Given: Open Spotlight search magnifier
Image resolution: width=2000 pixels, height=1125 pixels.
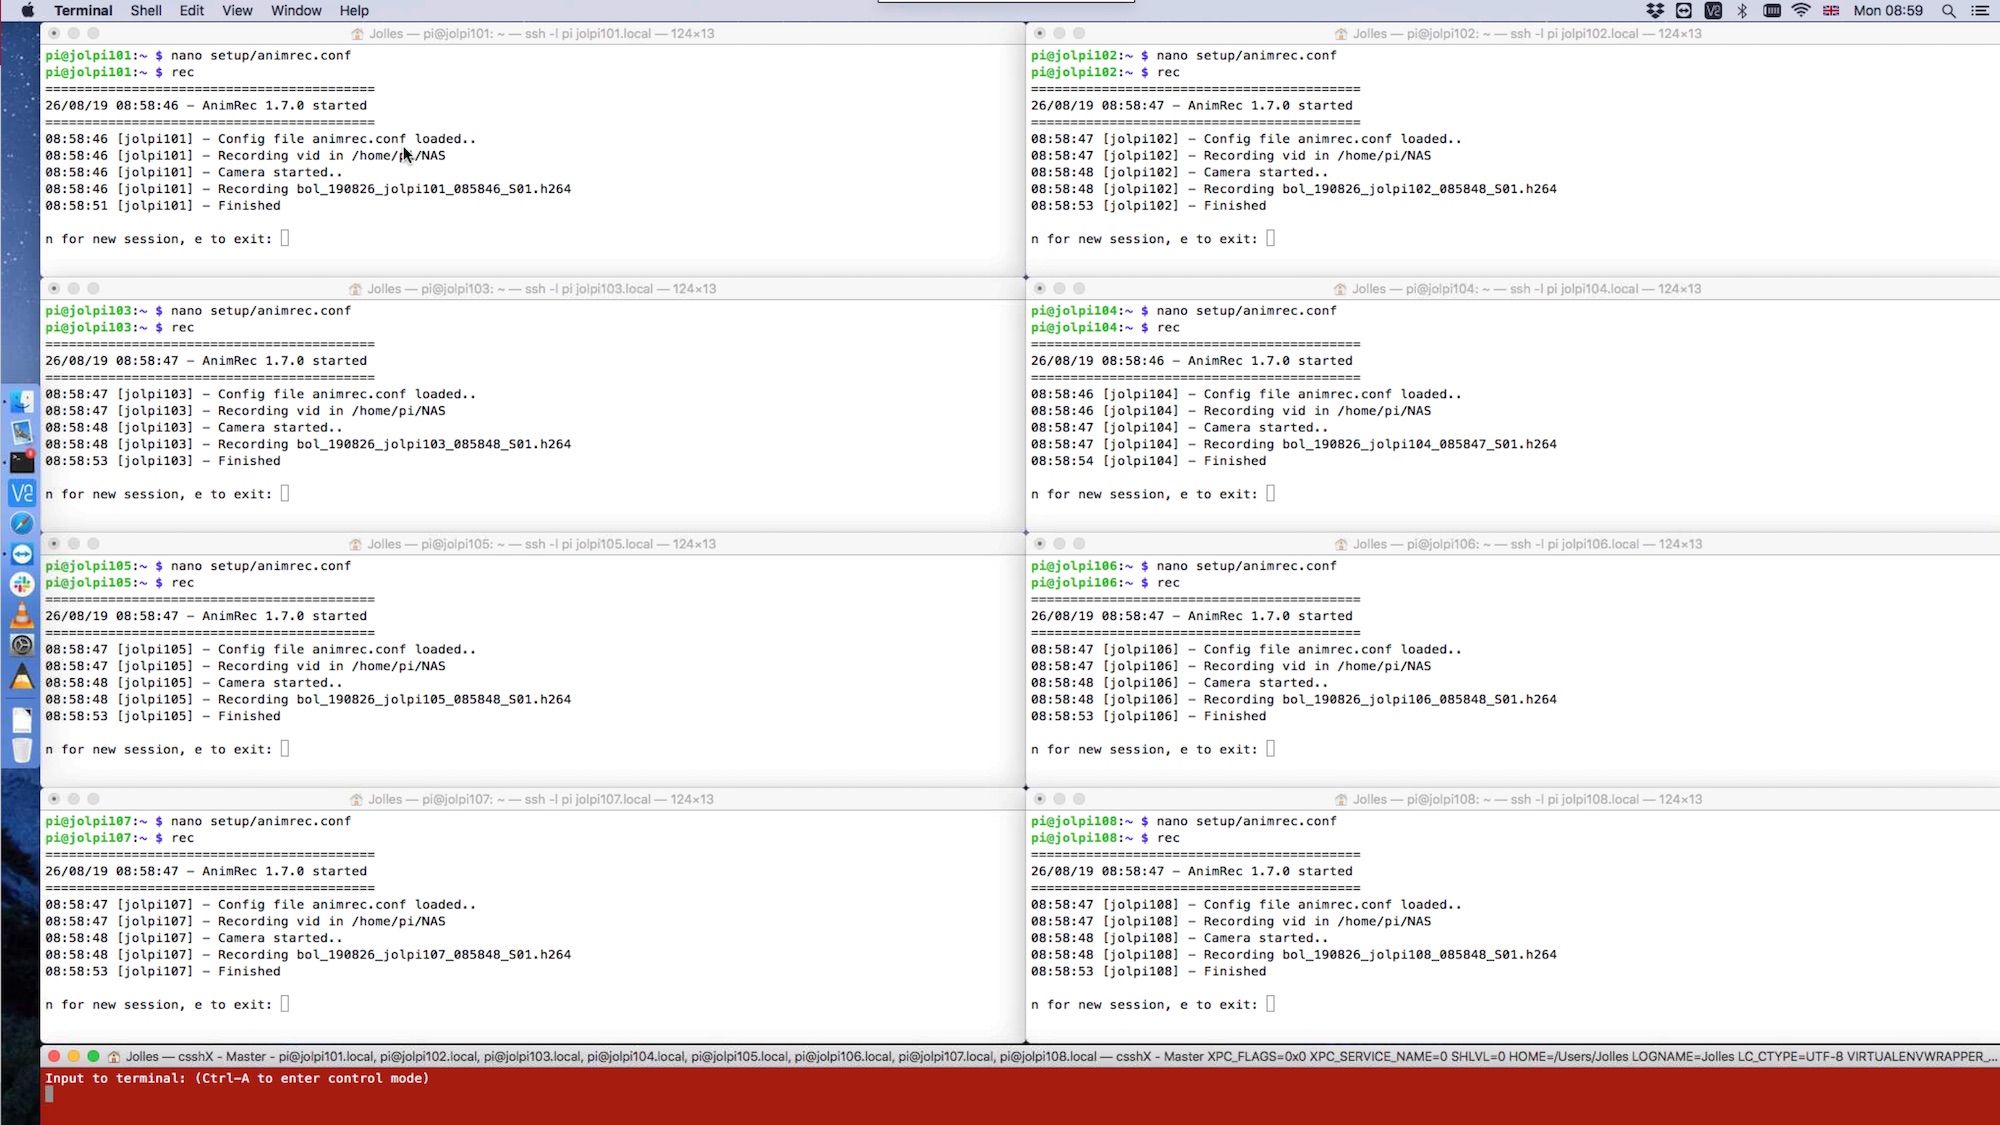Looking at the screenshot, I should point(1948,10).
